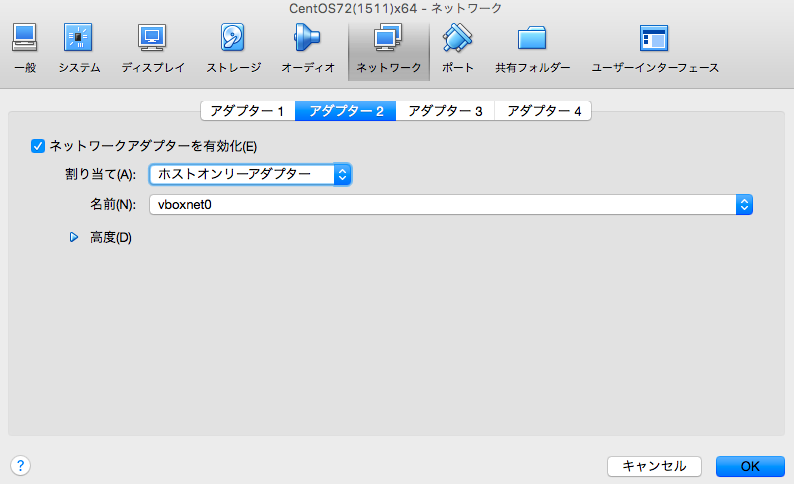
Task: Open the 割り当て dropdown showing ホストオンリーアダプター
Action: coord(250,175)
